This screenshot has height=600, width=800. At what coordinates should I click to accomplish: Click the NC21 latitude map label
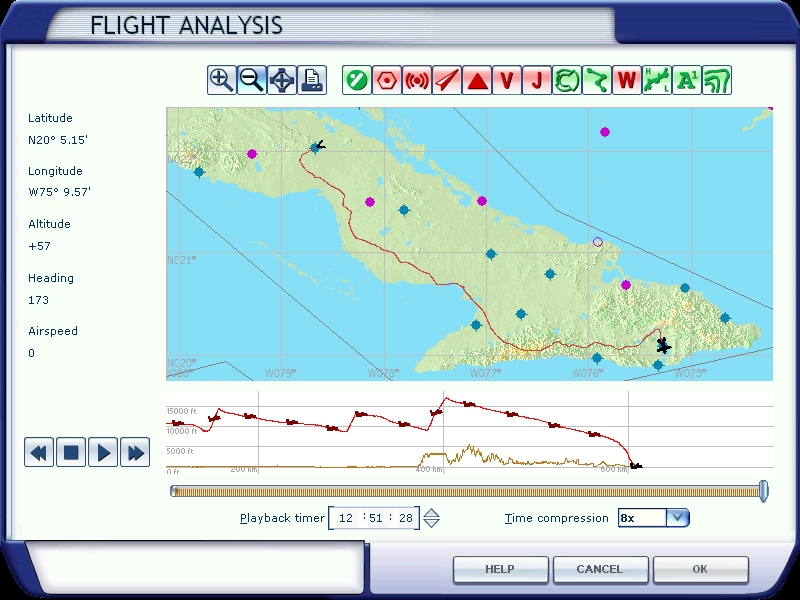[x=181, y=260]
